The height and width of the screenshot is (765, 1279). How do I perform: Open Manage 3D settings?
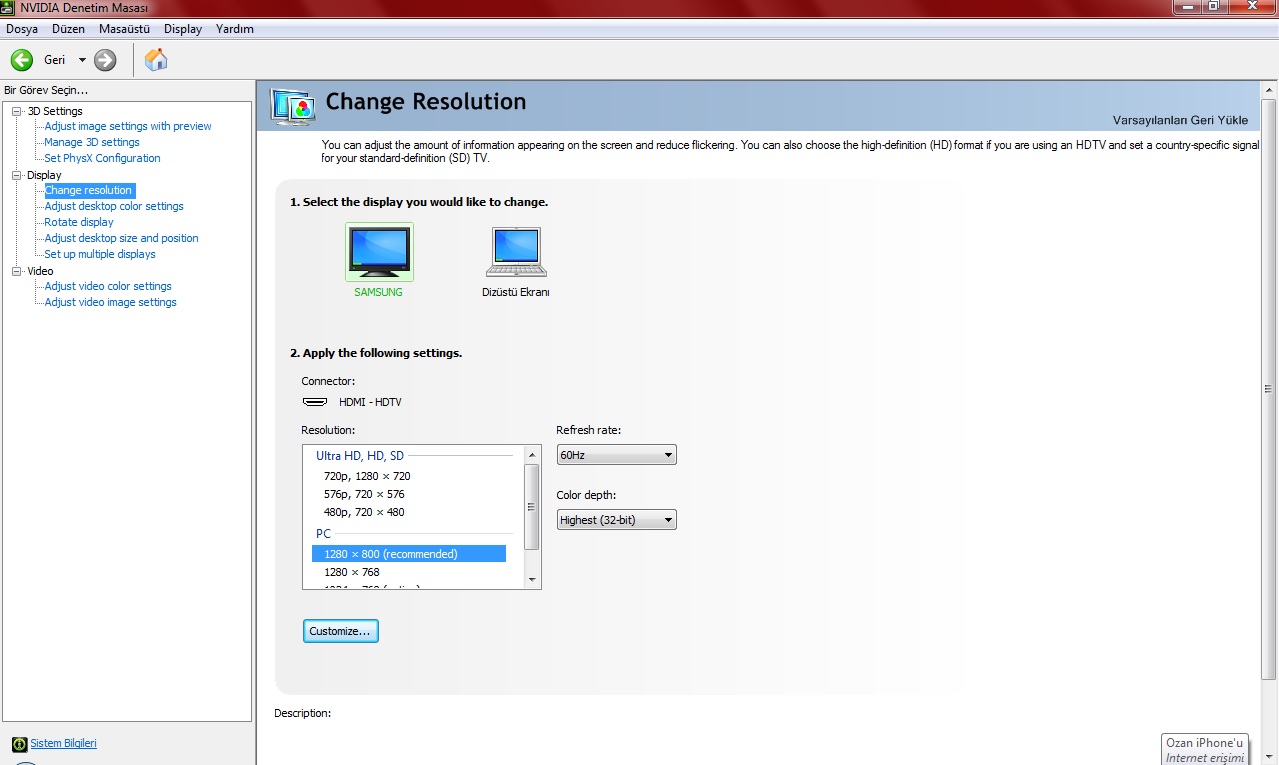click(92, 142)
